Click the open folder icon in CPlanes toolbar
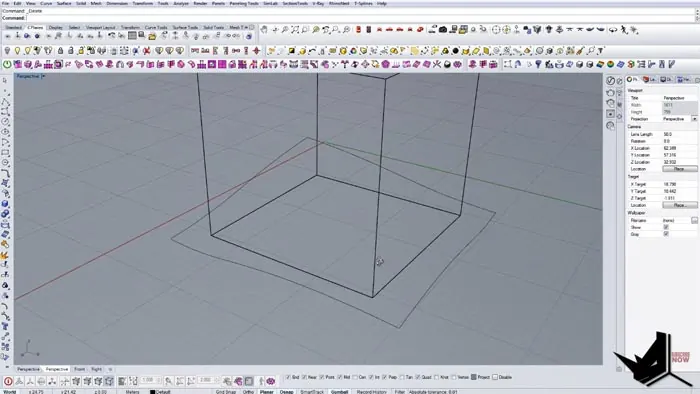 [x=152, y=36]
